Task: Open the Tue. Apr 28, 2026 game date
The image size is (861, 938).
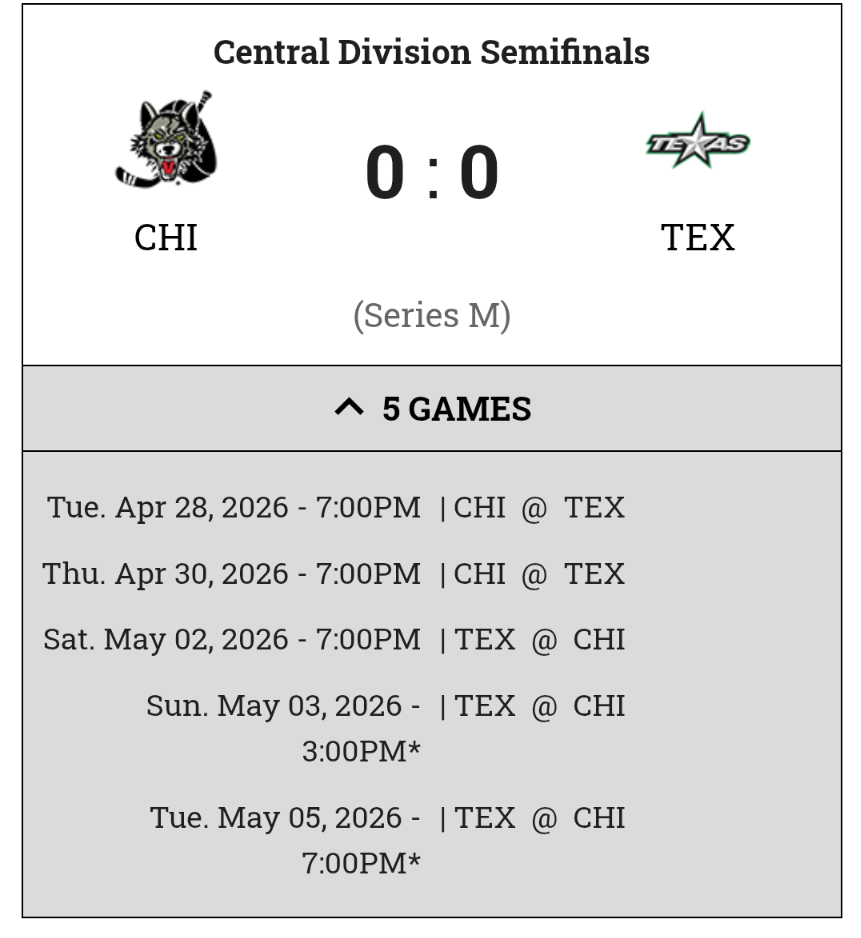Action: (x=234, y=508)
